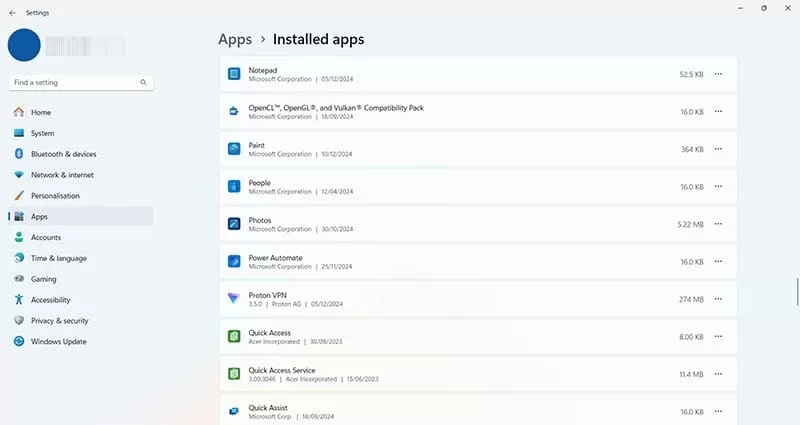Click the search magnifier icon
The image size is (800, 425).
pyautogui.click(x=143, y=82)
